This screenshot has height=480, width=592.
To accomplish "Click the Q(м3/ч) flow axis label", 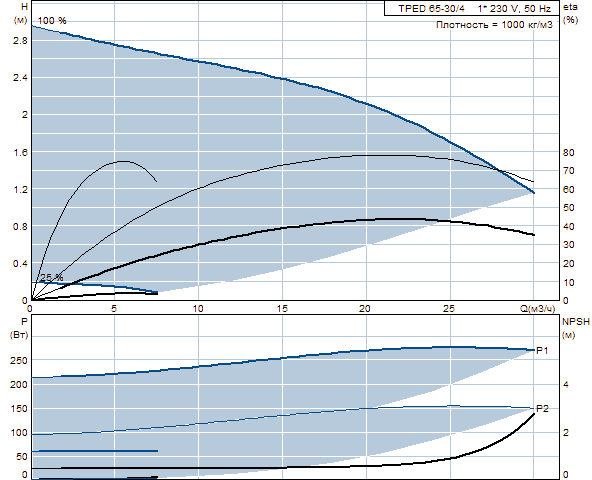I will tap(538, 309).
